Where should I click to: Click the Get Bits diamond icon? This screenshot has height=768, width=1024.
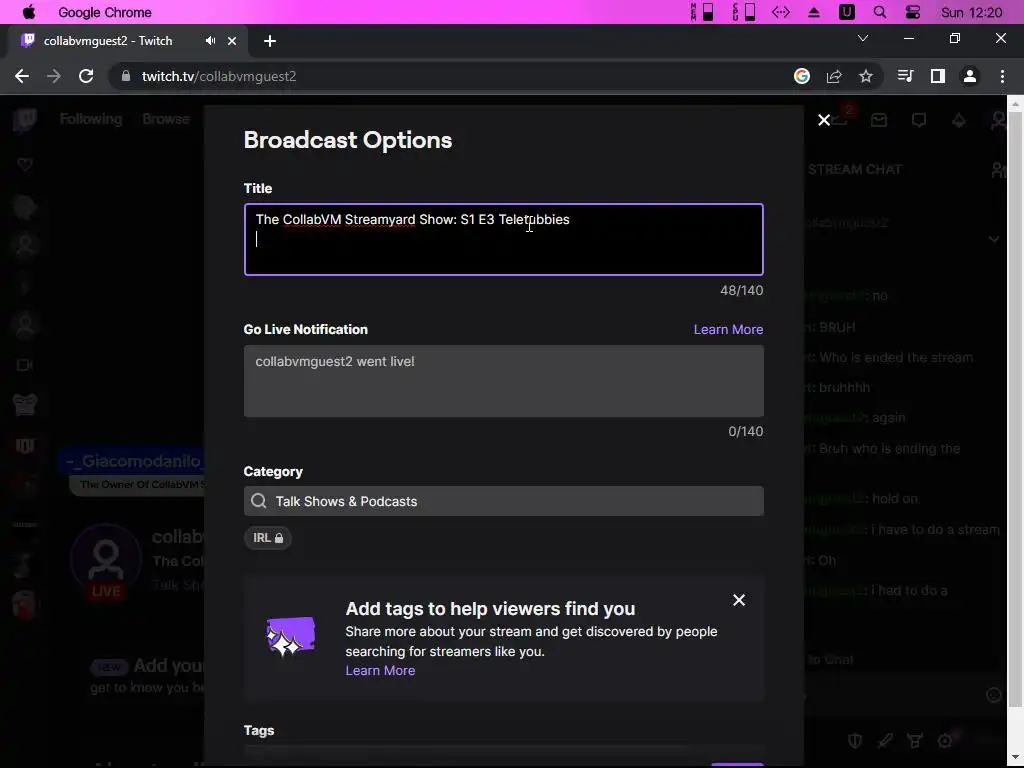[959, 120]
